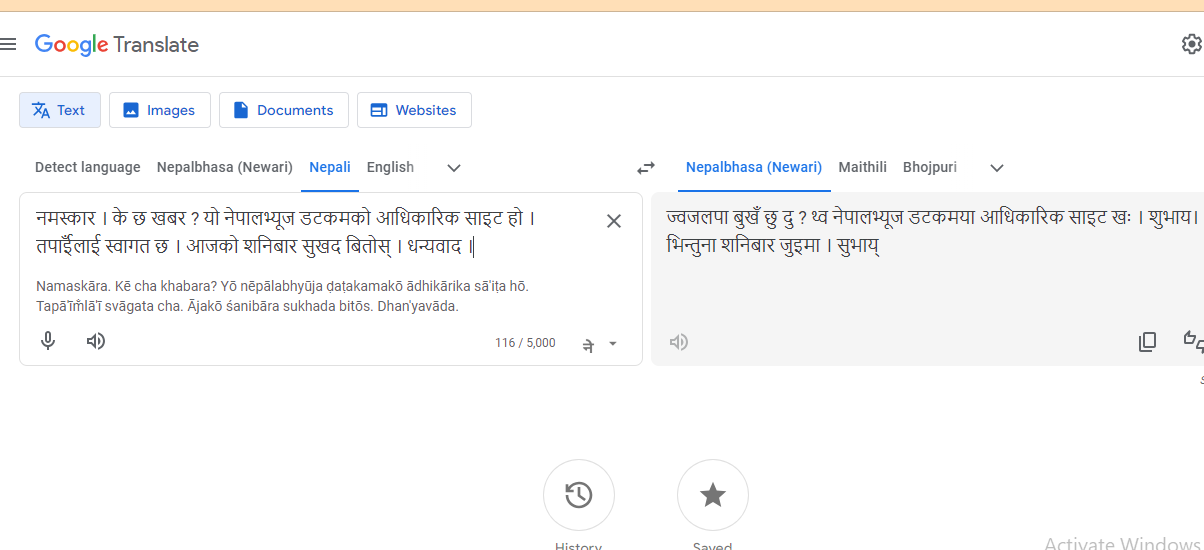Set source language to English
The height and width of the screenshot is (550, 1204).
[390, 167]
